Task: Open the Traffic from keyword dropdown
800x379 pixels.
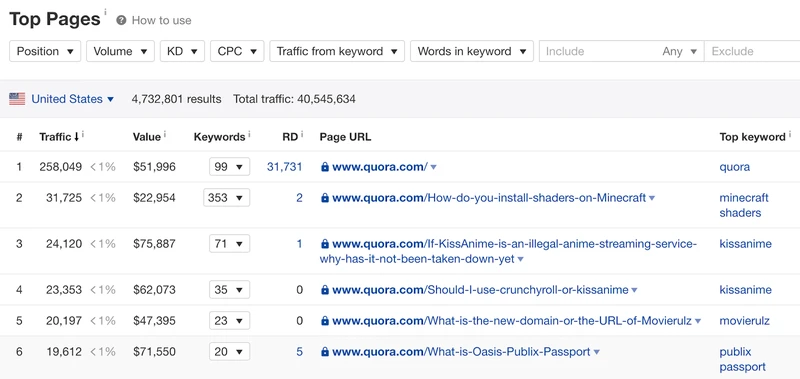Action: [x=337, y=51]
